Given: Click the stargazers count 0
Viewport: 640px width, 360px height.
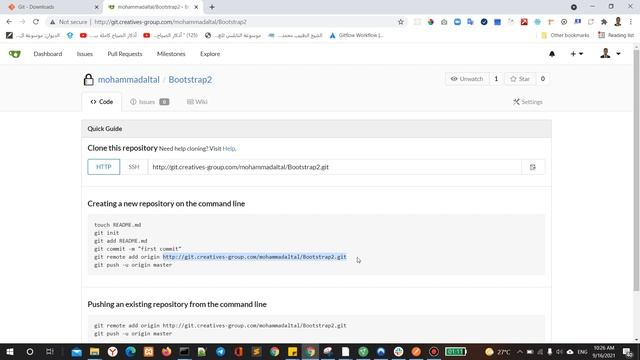Looking at the screenshot, I should tap(542, 79).
